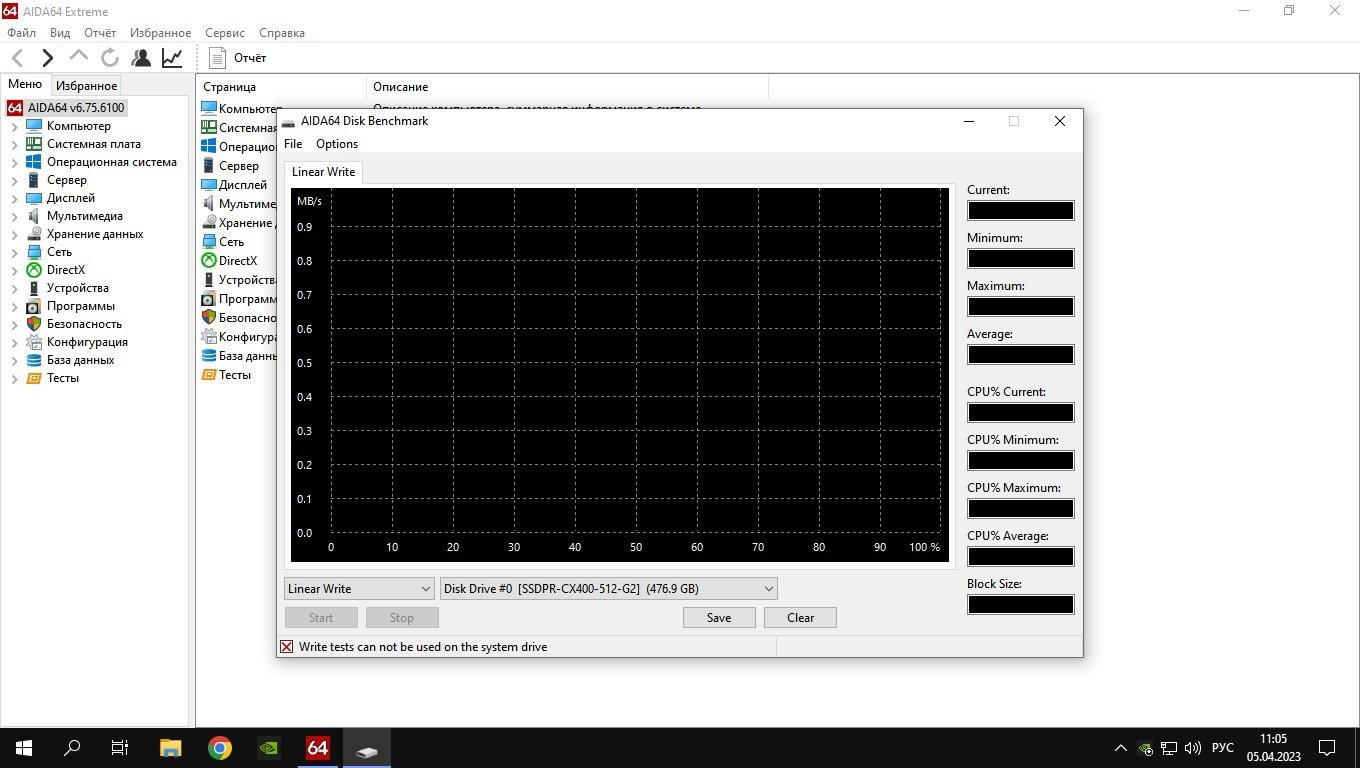
Task: Select Хранение данных in left tree
Action: point(95,234)
